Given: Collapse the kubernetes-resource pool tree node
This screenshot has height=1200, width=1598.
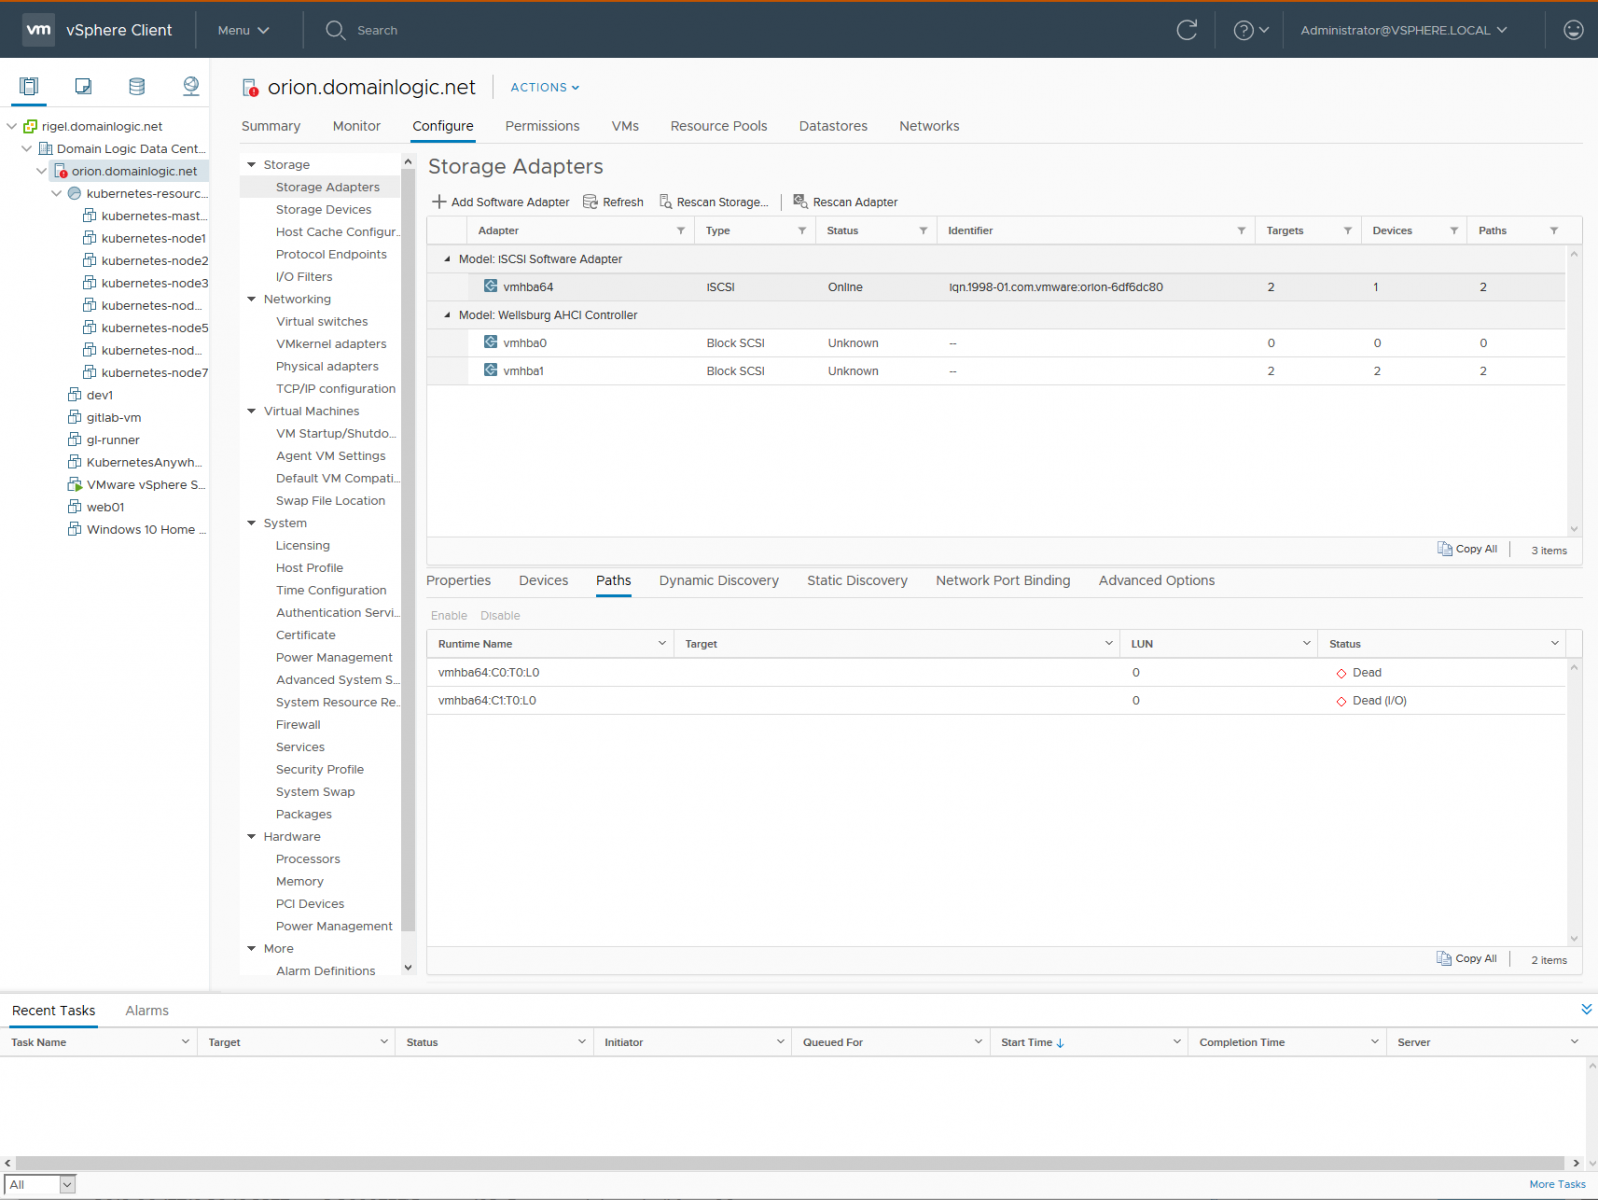Looking at the screenshot, I should pos(57,194).
